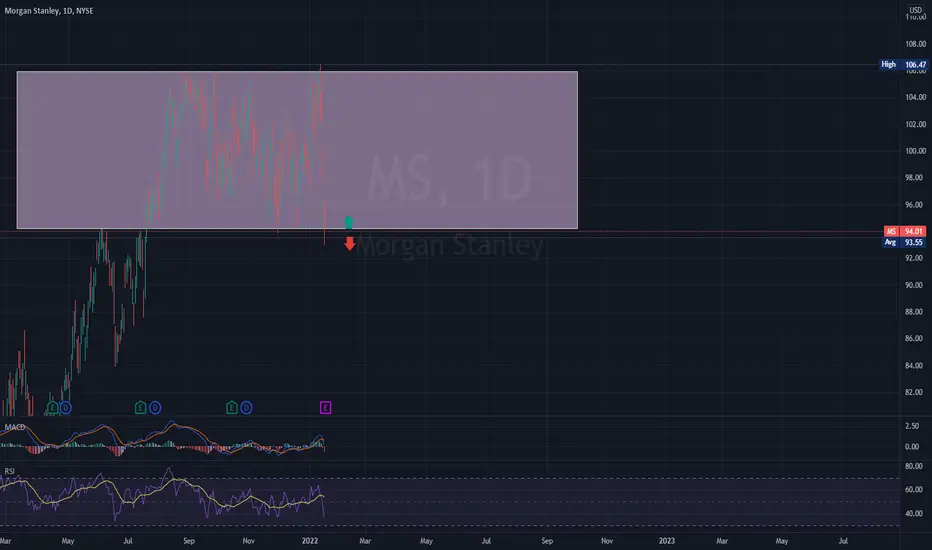
Task: Open the green earnings marker nearest Jul
Action: click(x=140, y=407)
